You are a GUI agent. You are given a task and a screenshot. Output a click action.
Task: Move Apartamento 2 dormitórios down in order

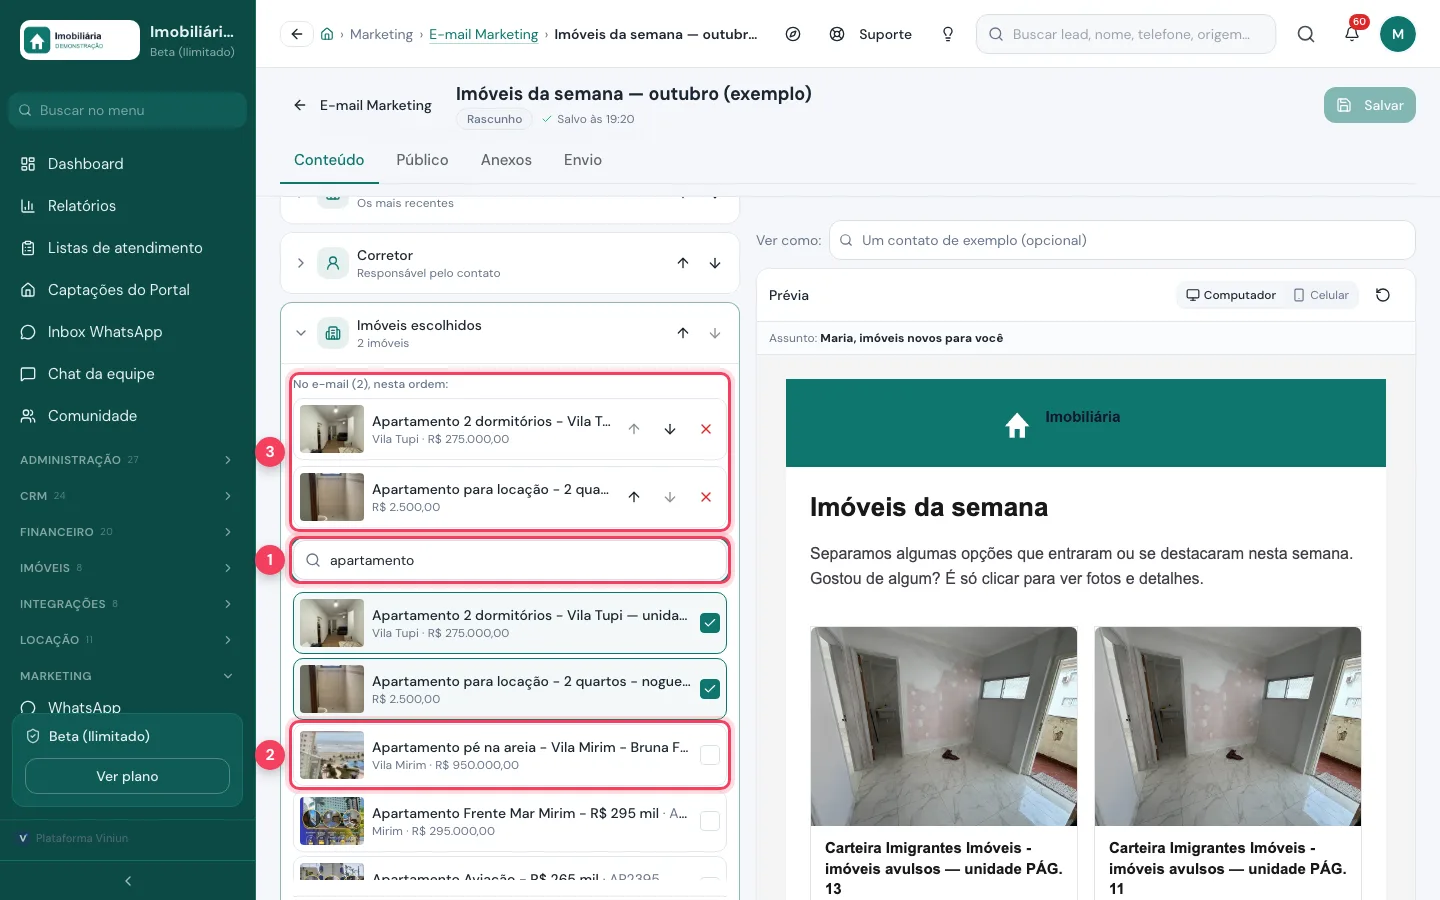[x=670, y=429]
